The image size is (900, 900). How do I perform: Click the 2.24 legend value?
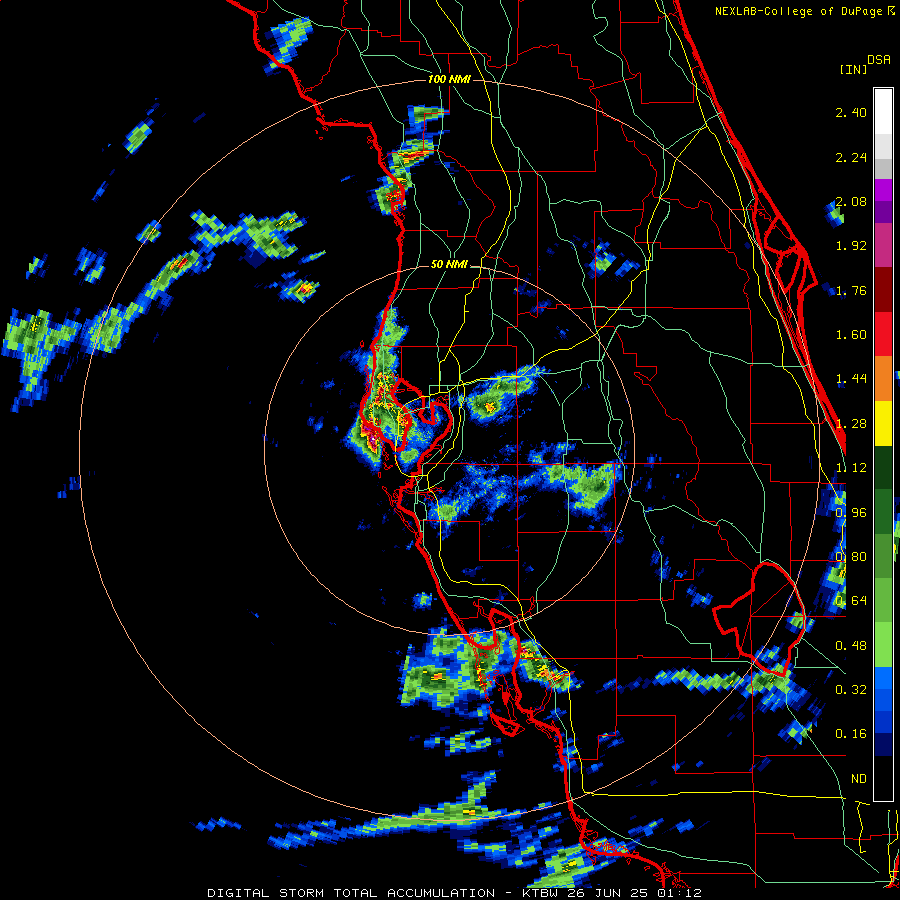(x=851, y=157)
